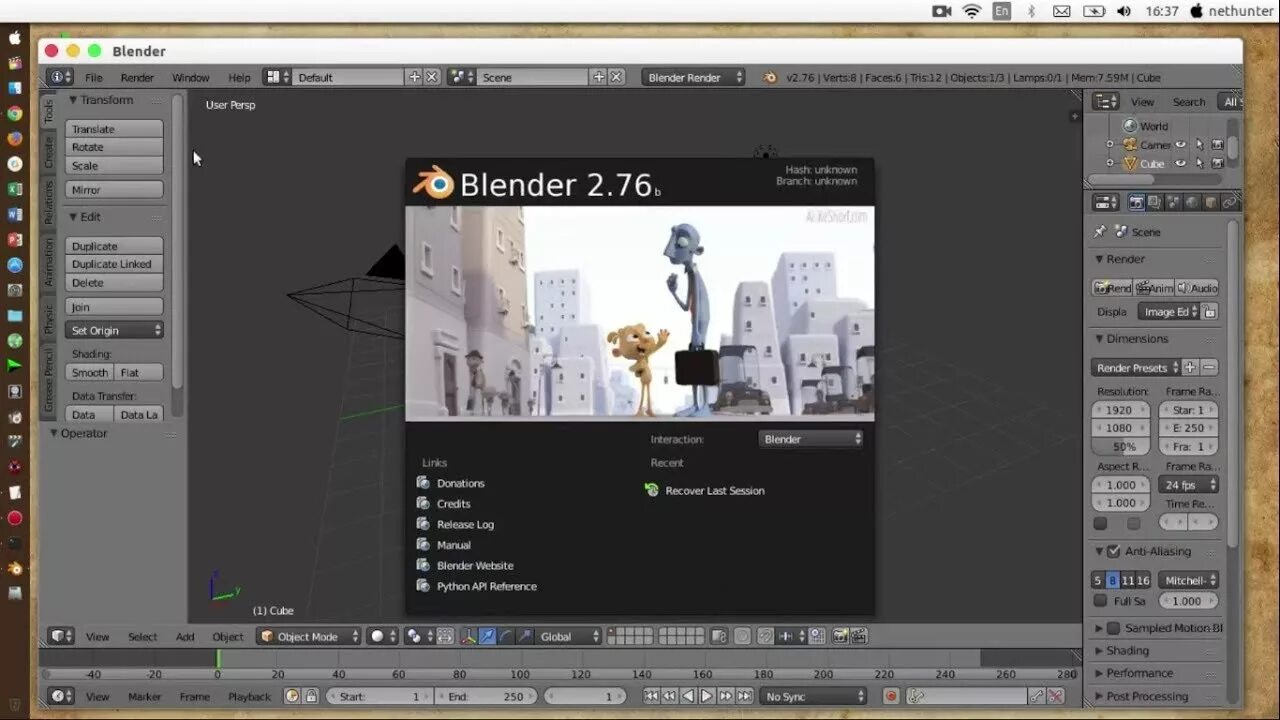Click the Info editor type icon
The width and height of the screenshot is (1280, 720).
coord(61,77)
